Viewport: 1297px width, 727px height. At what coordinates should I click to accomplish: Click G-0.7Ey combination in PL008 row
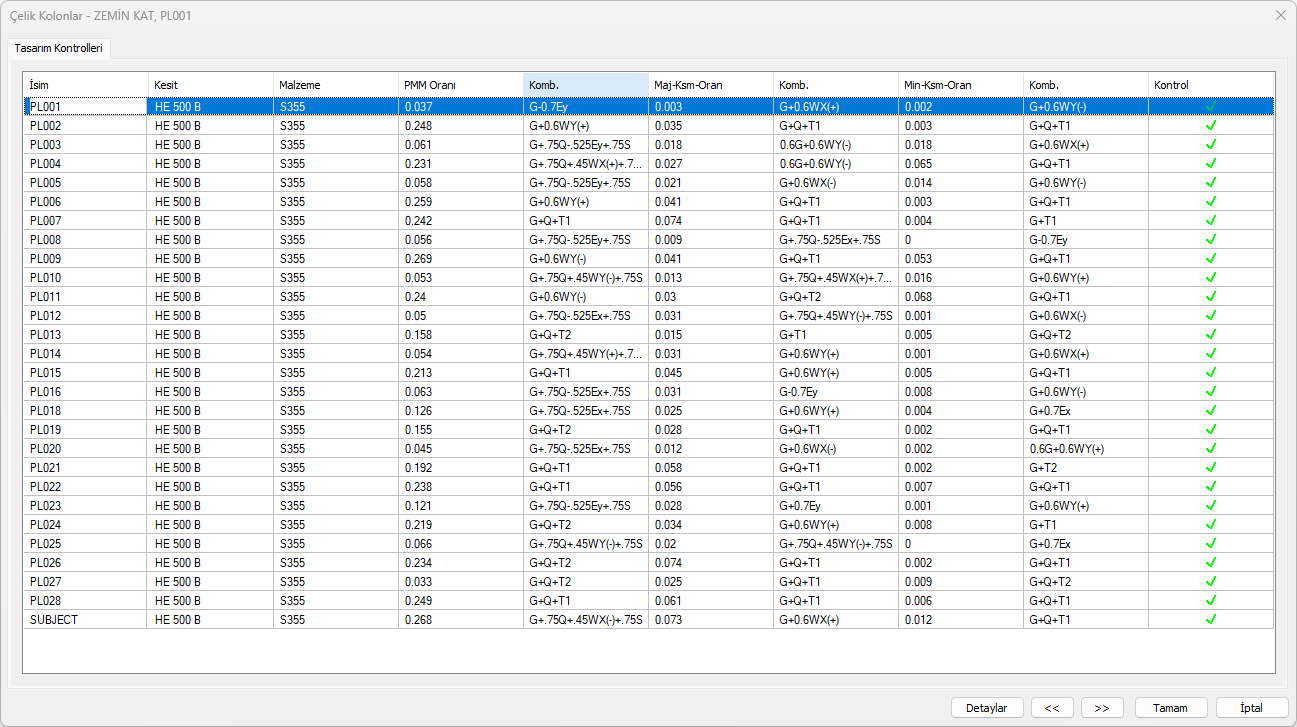(x=1048, y=239)
